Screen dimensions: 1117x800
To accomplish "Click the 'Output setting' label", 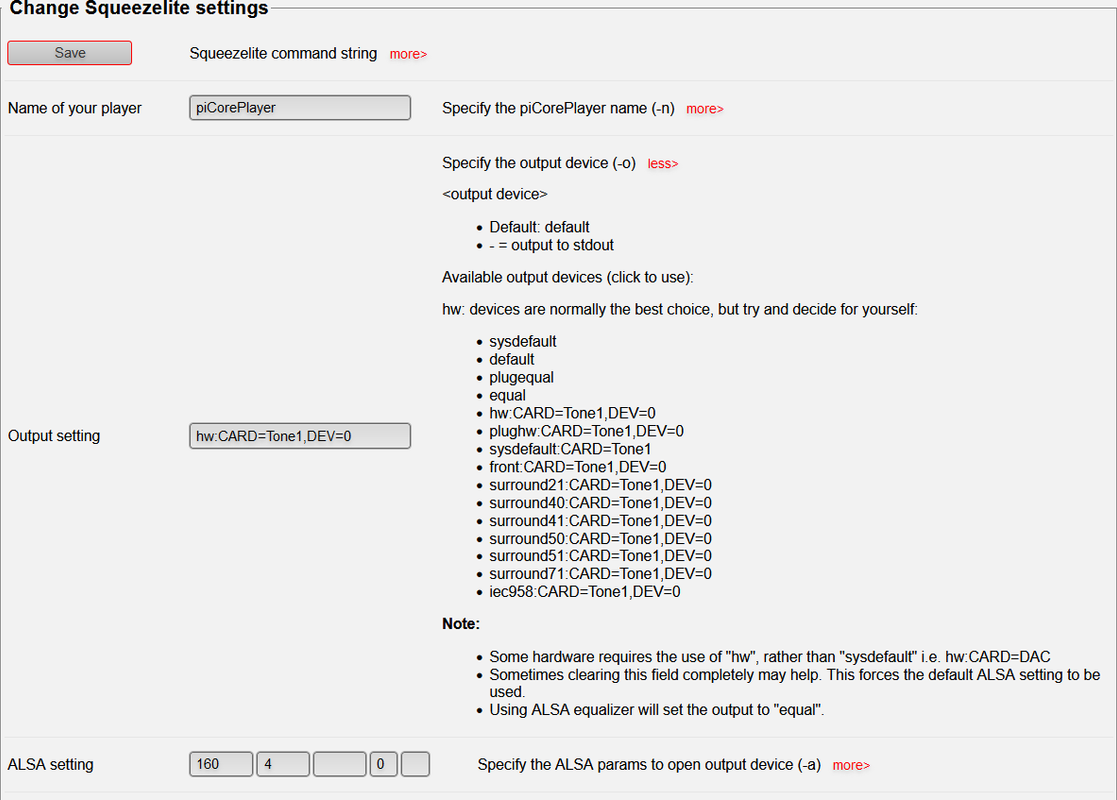I will tap(54, 436).
